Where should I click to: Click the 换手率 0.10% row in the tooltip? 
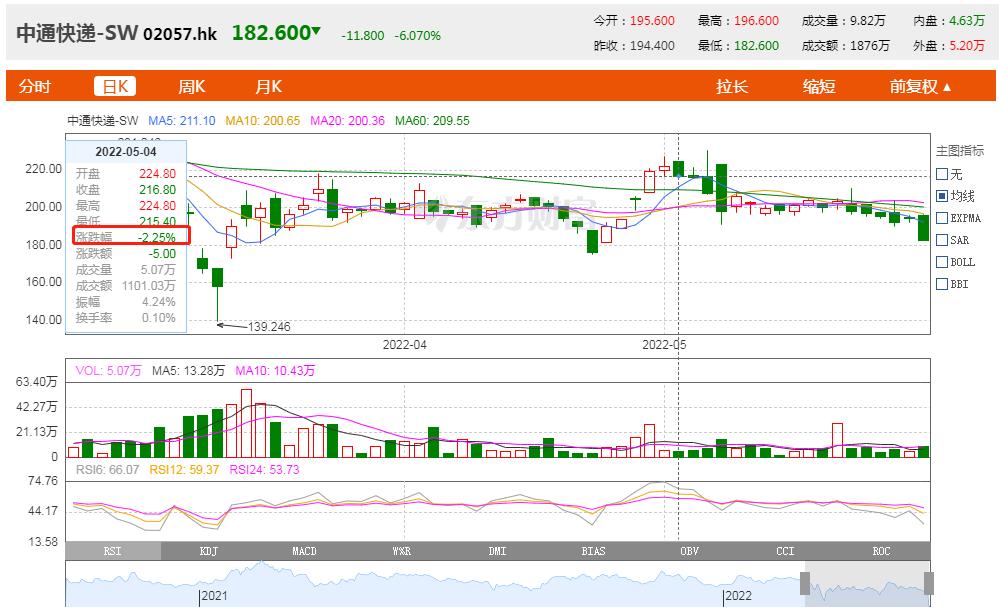pos(126,317)
